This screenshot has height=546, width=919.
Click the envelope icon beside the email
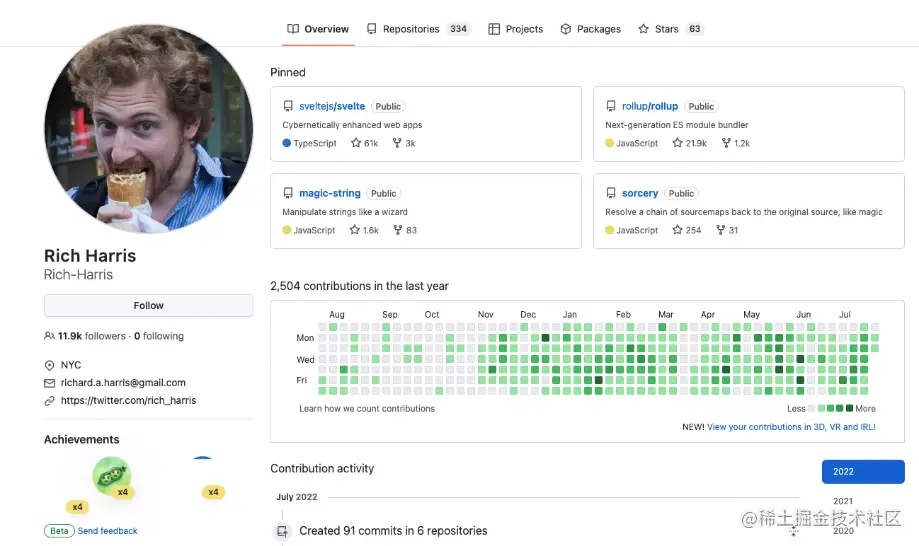49,383
